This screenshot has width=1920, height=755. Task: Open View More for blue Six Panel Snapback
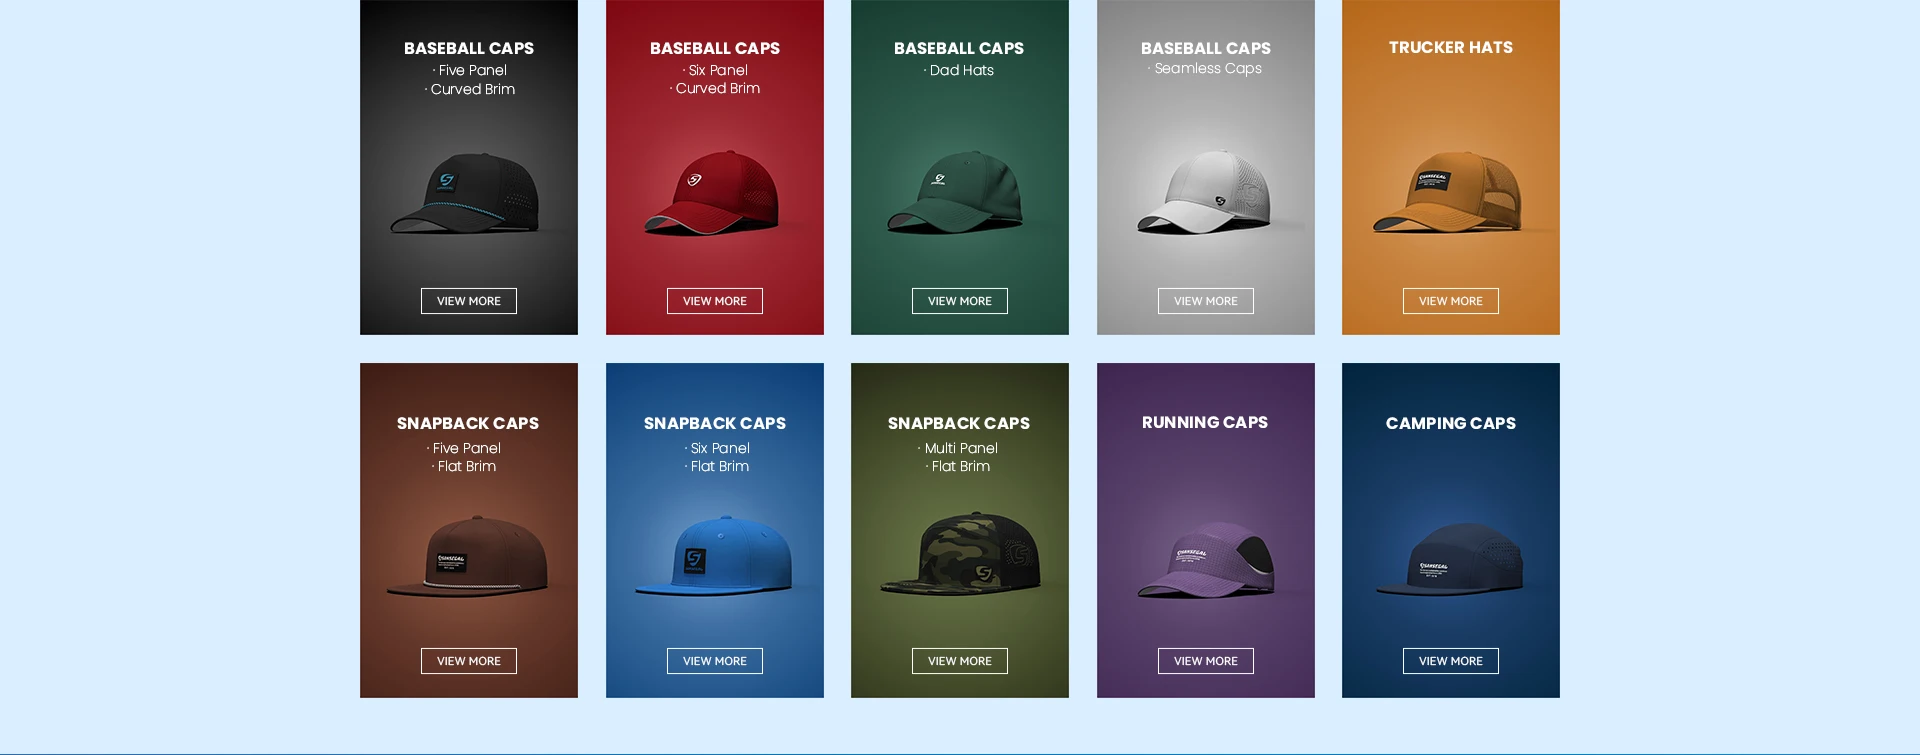[x=714, y=661]
